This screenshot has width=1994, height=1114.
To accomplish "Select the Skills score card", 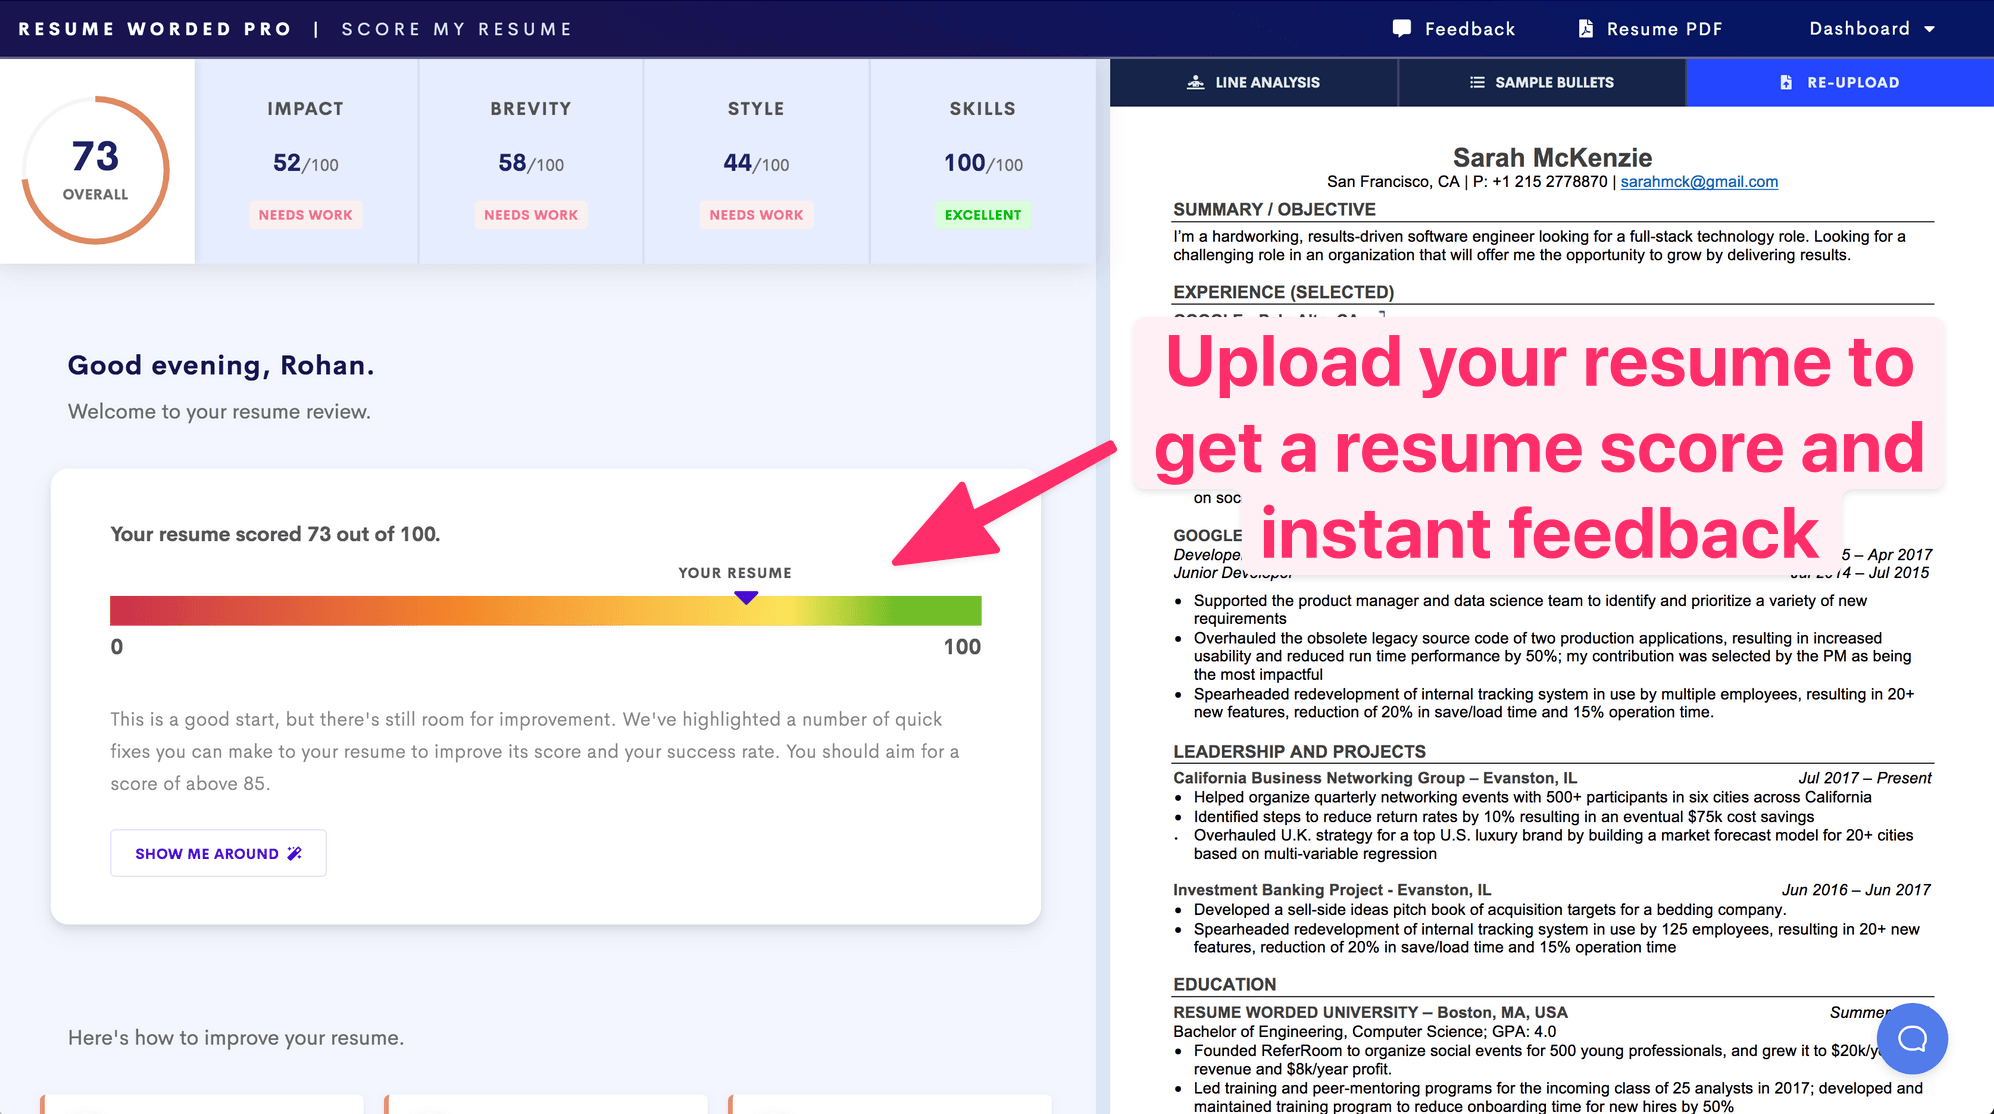I will 982,162.
